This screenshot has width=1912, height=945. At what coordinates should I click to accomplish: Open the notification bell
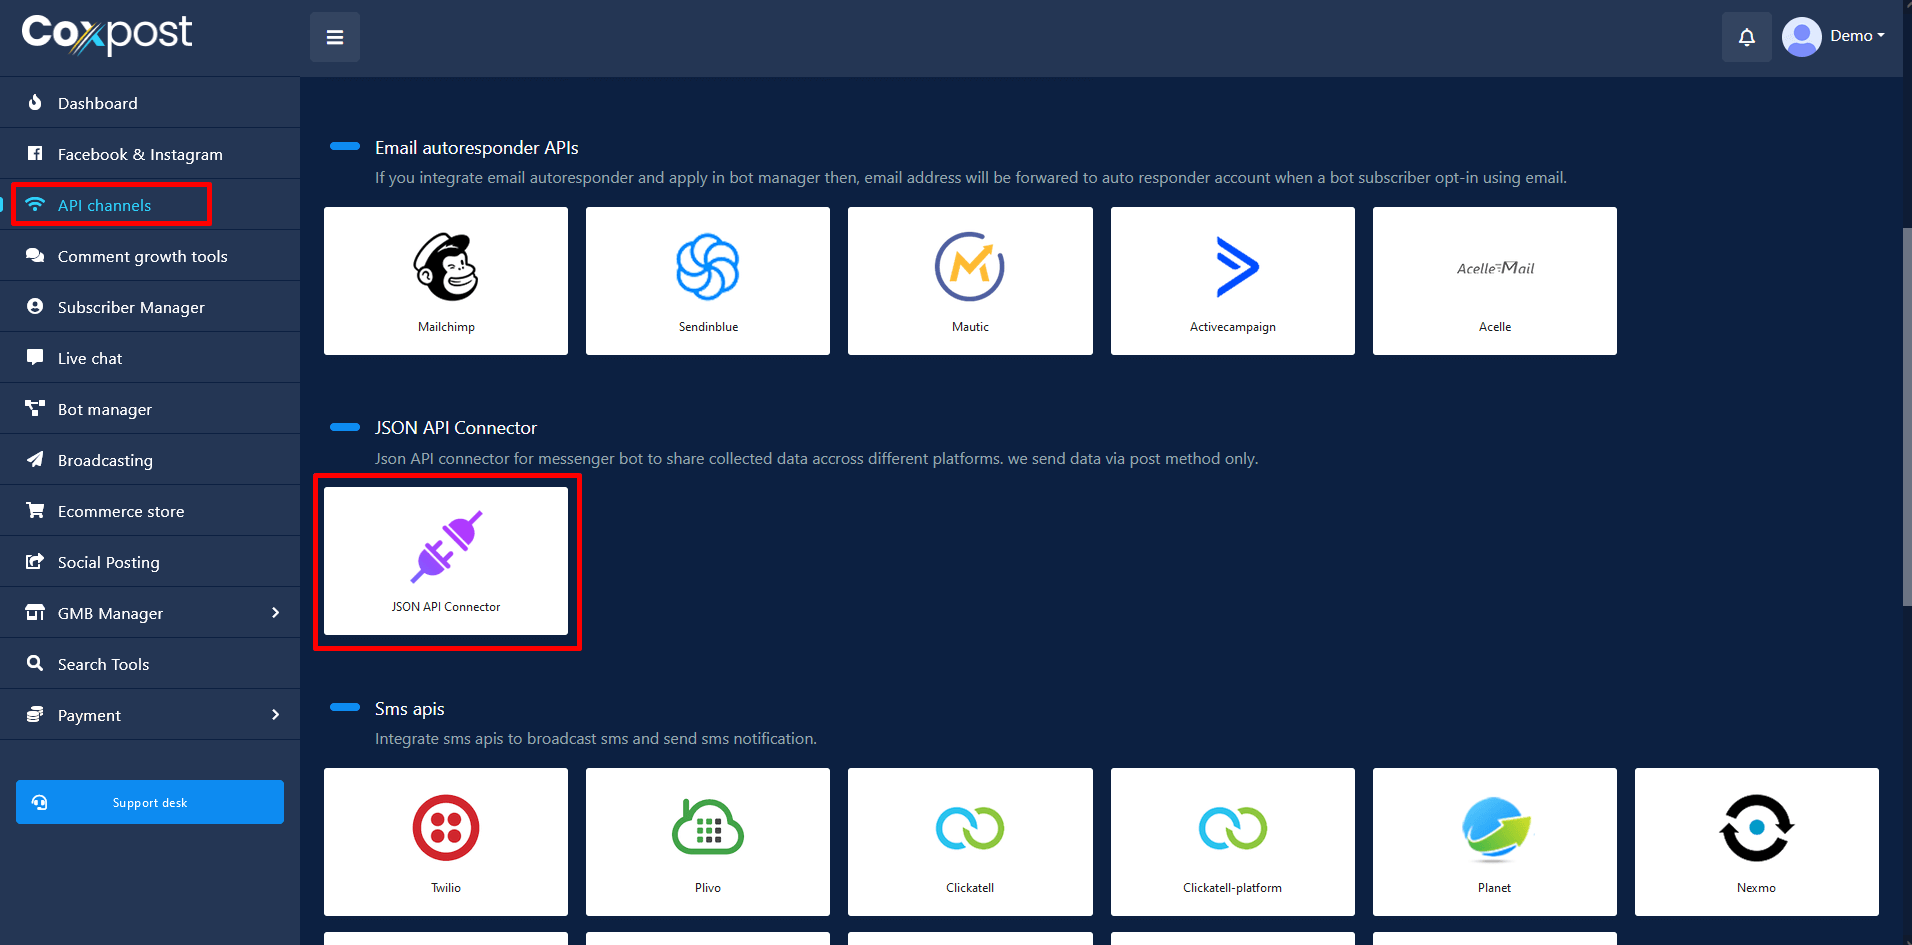pos(1746,37)
